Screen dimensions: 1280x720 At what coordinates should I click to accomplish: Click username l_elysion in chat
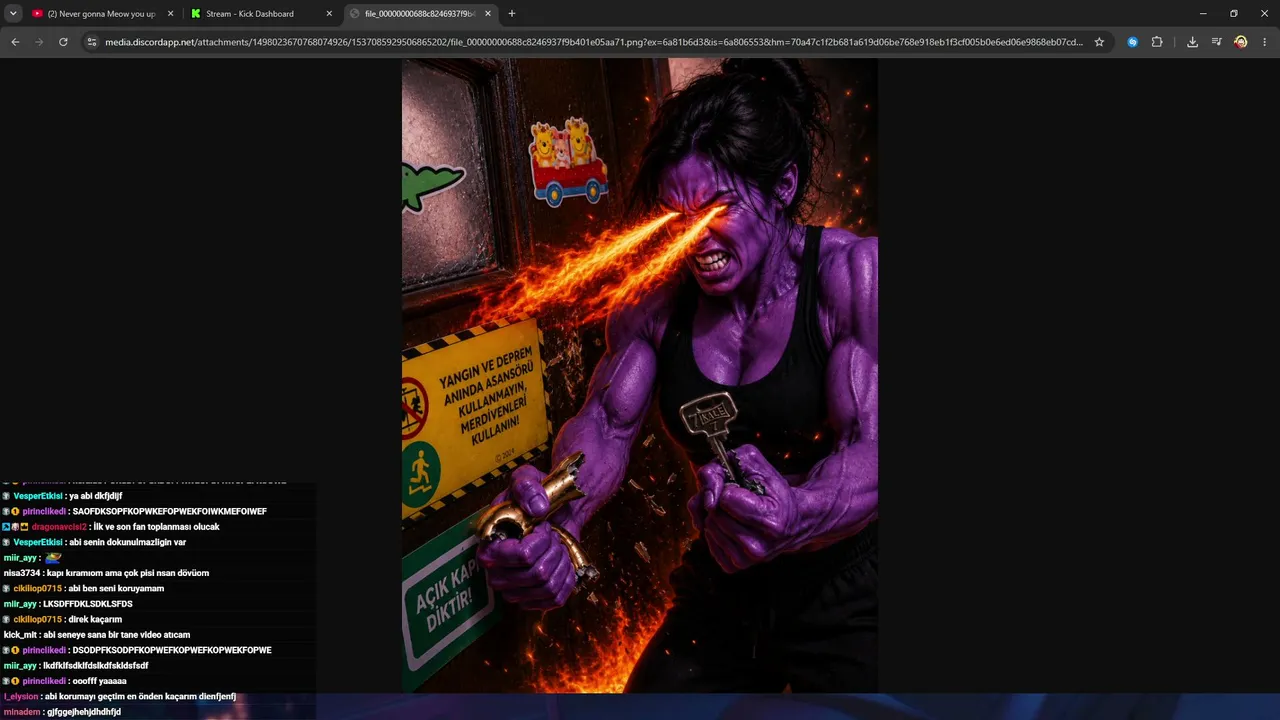(21, 697)
